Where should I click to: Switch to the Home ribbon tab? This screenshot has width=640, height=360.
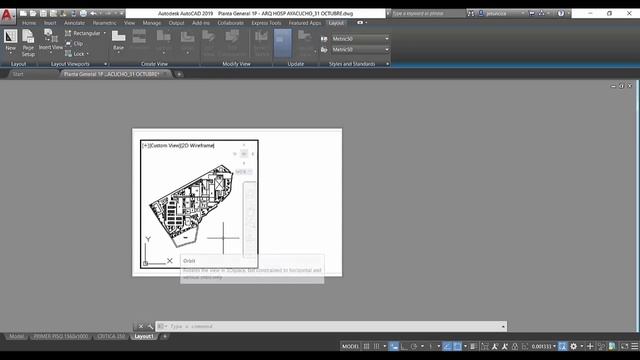click(29, 23)
